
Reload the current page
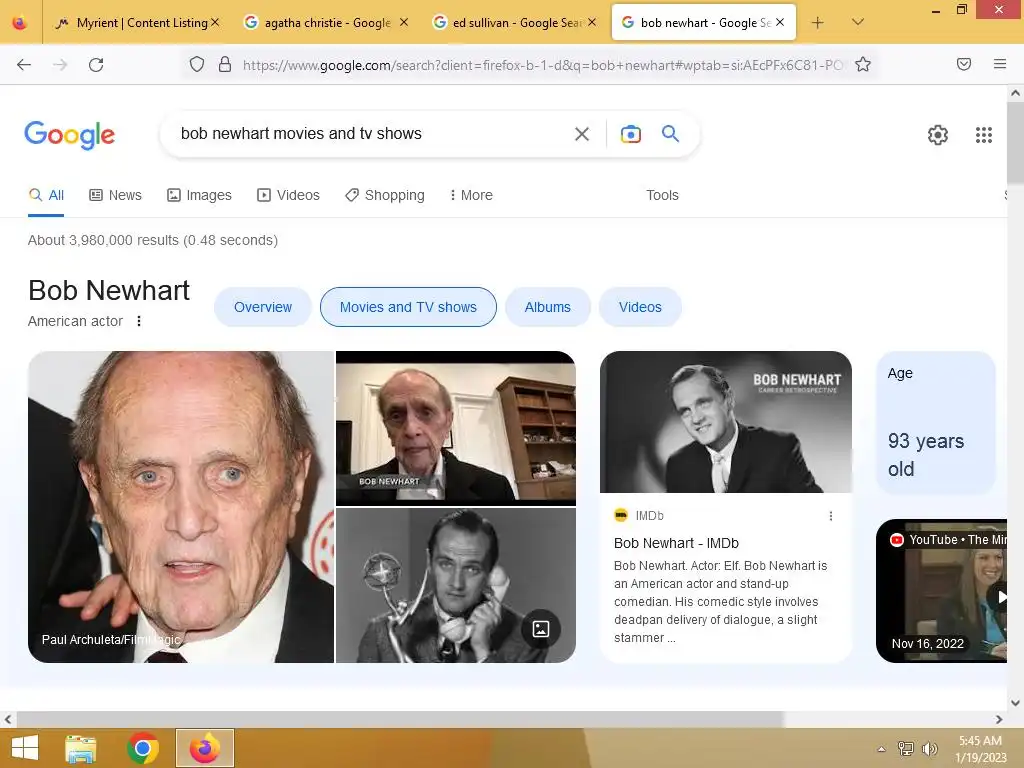[96, 64]
